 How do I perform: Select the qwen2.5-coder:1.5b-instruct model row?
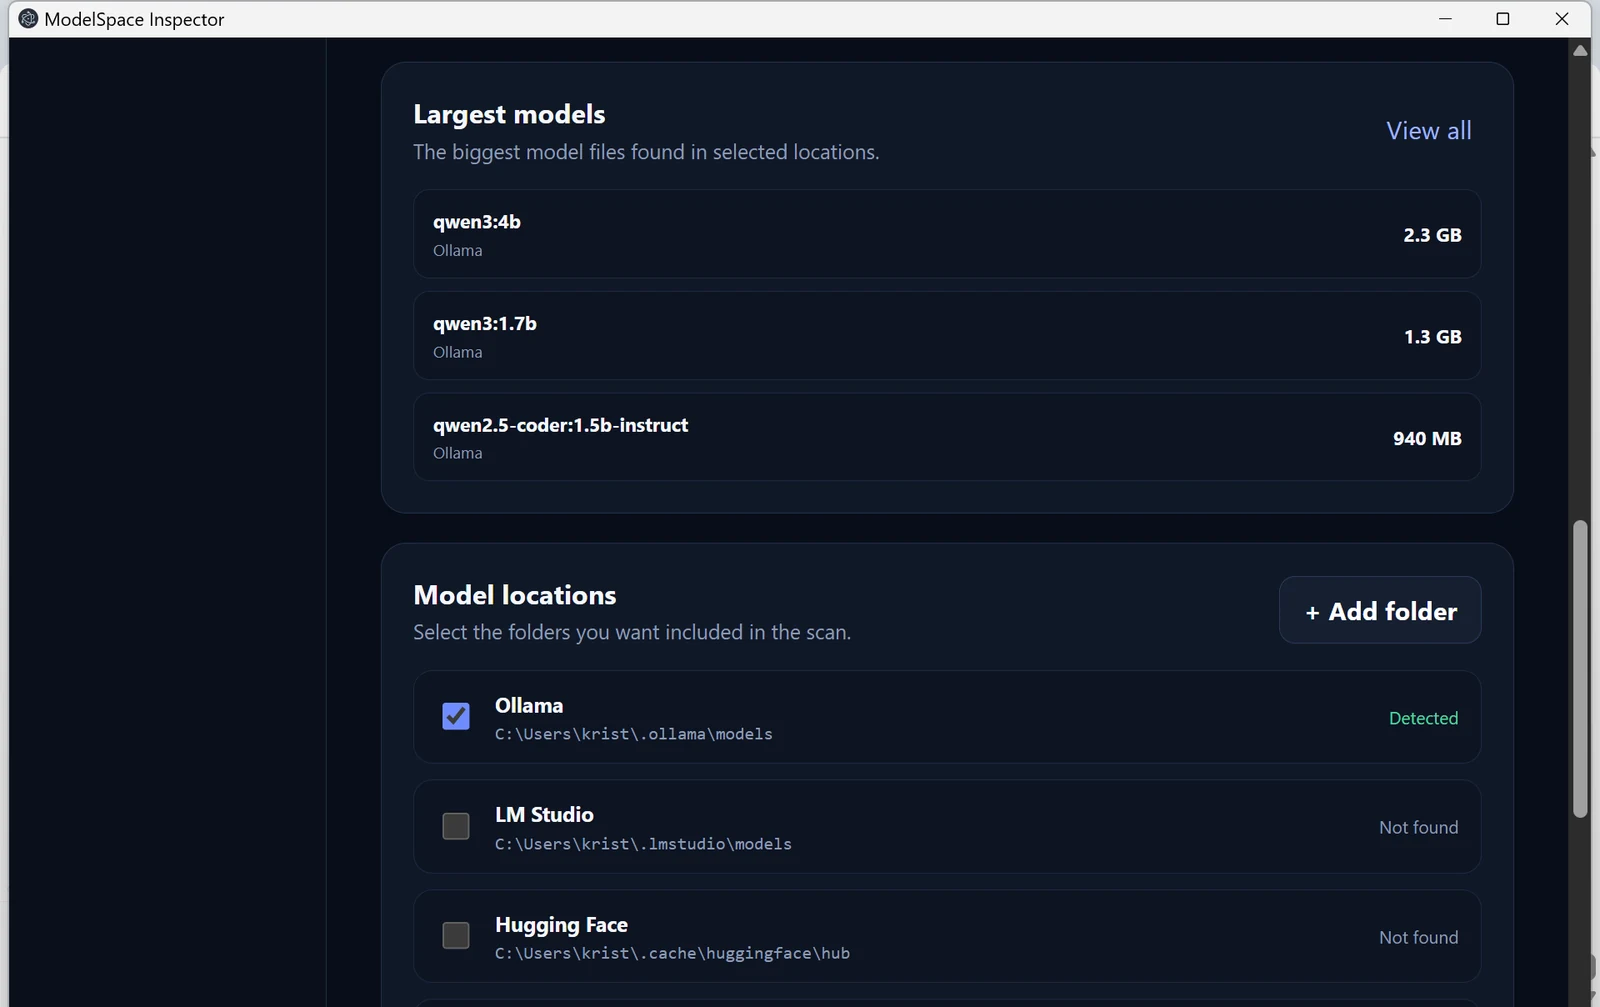click(947, 437)
